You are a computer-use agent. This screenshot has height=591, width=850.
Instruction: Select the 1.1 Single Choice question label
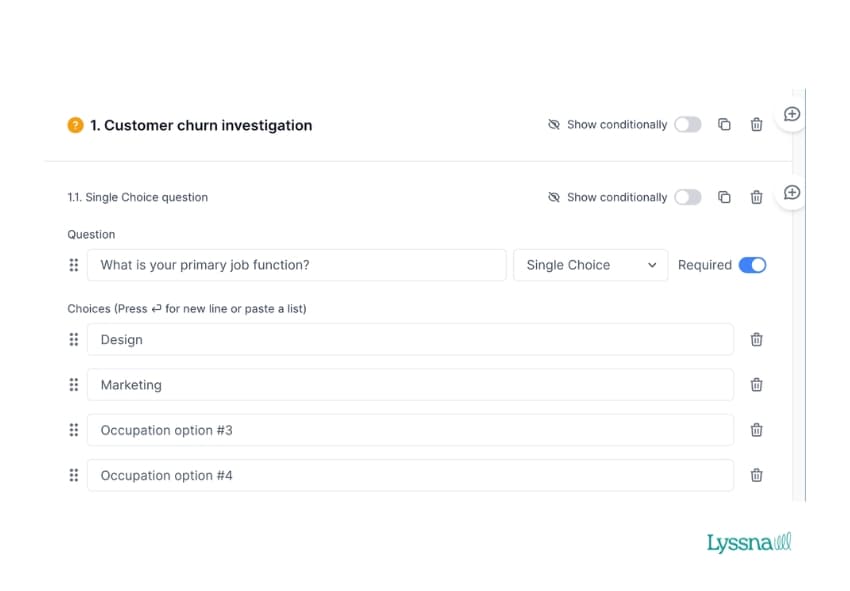(x=137, y=197)
